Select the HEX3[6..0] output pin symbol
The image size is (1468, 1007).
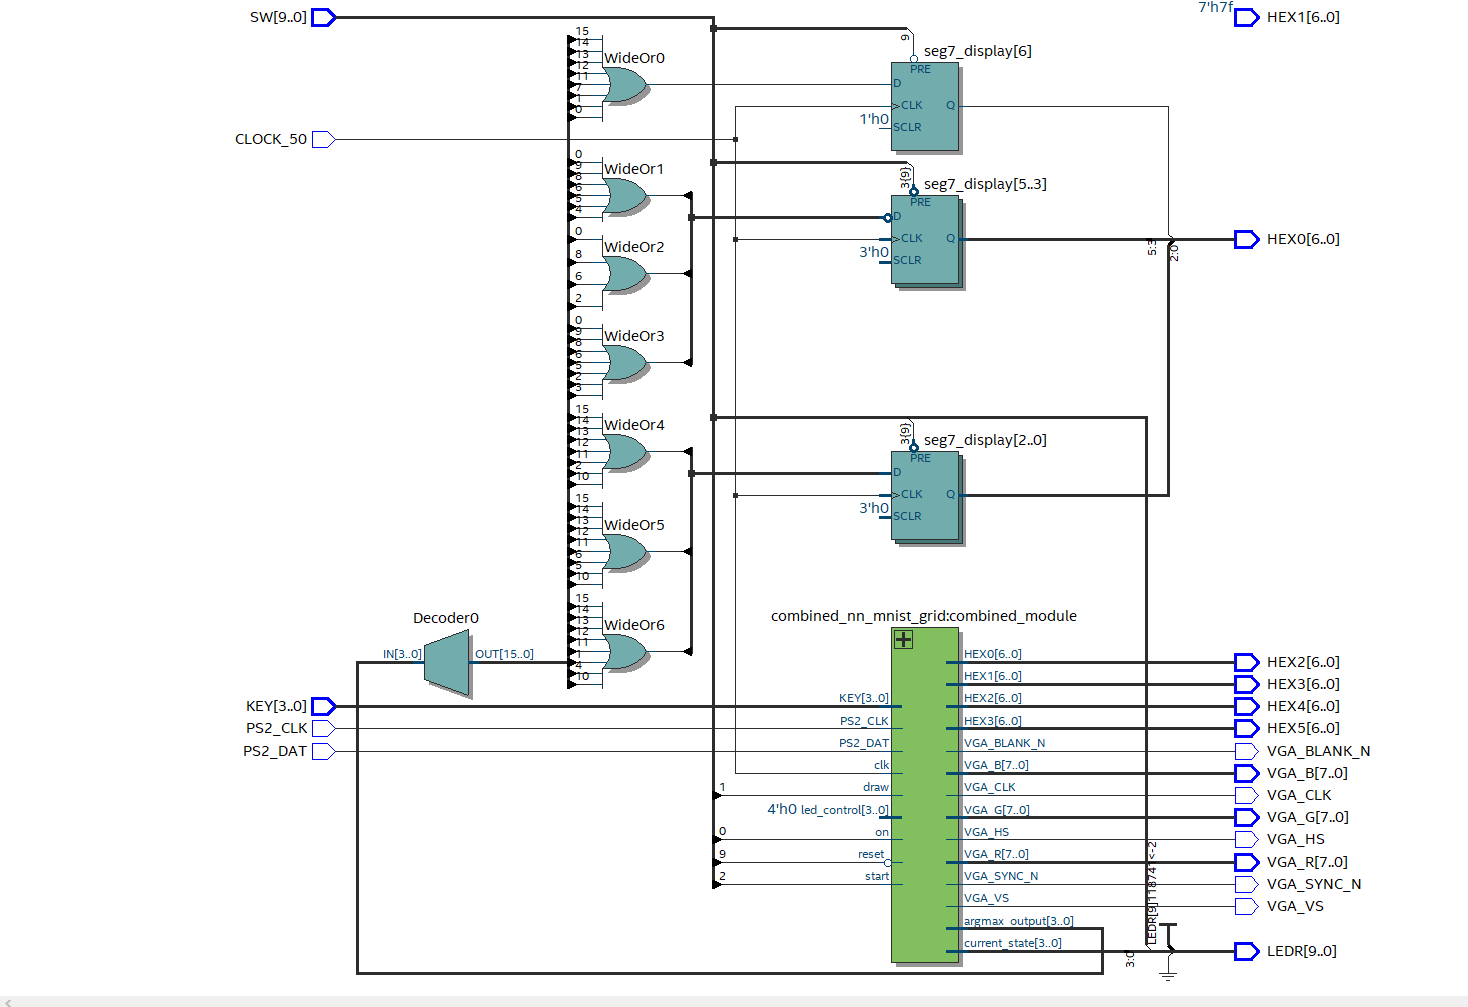(1246, 684)
